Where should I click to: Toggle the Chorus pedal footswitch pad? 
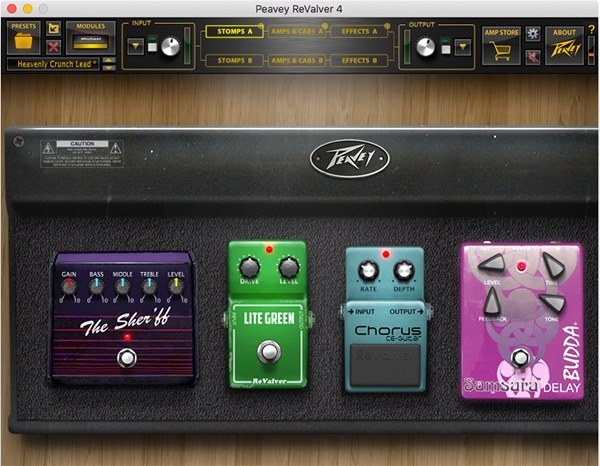(x=385, y=365)
